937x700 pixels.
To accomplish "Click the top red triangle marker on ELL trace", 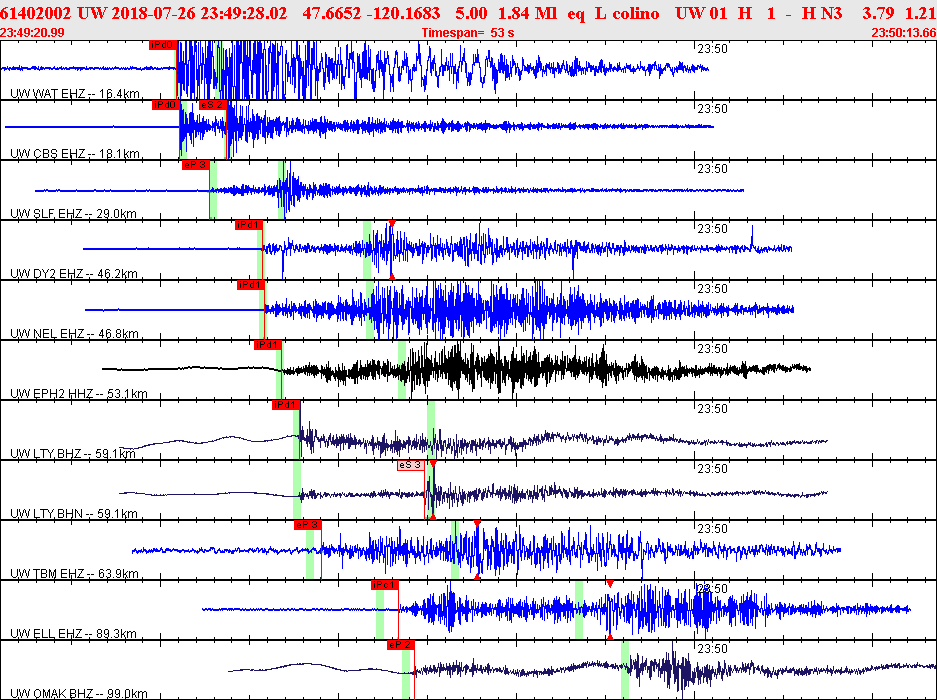I will [x=610, y=583].
